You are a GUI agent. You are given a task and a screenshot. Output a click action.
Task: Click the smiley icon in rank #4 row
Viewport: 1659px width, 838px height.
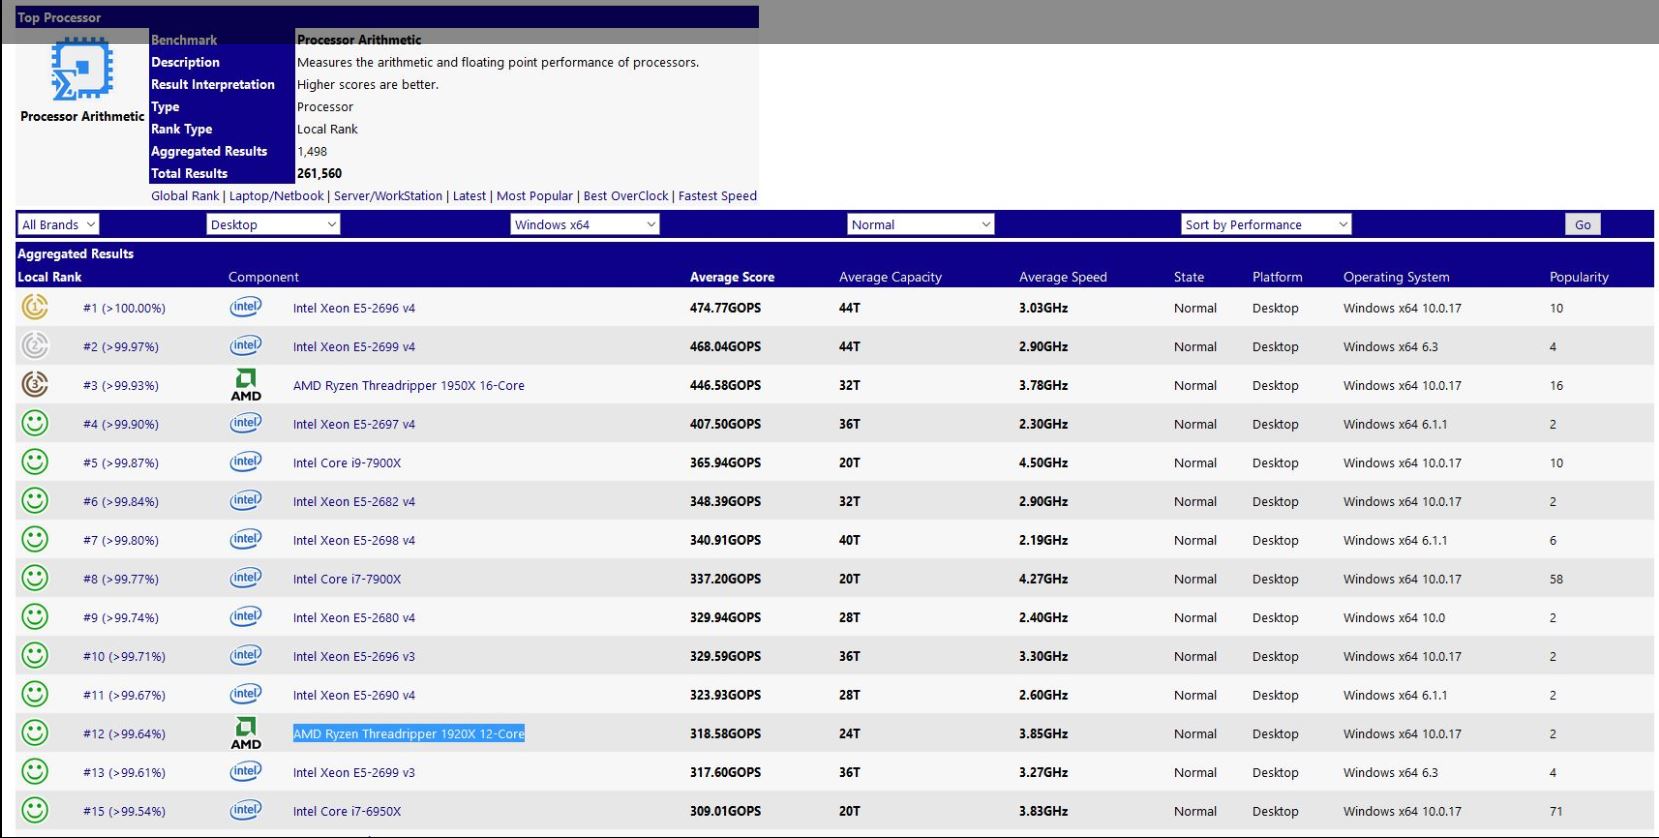(x=34, y=423)
